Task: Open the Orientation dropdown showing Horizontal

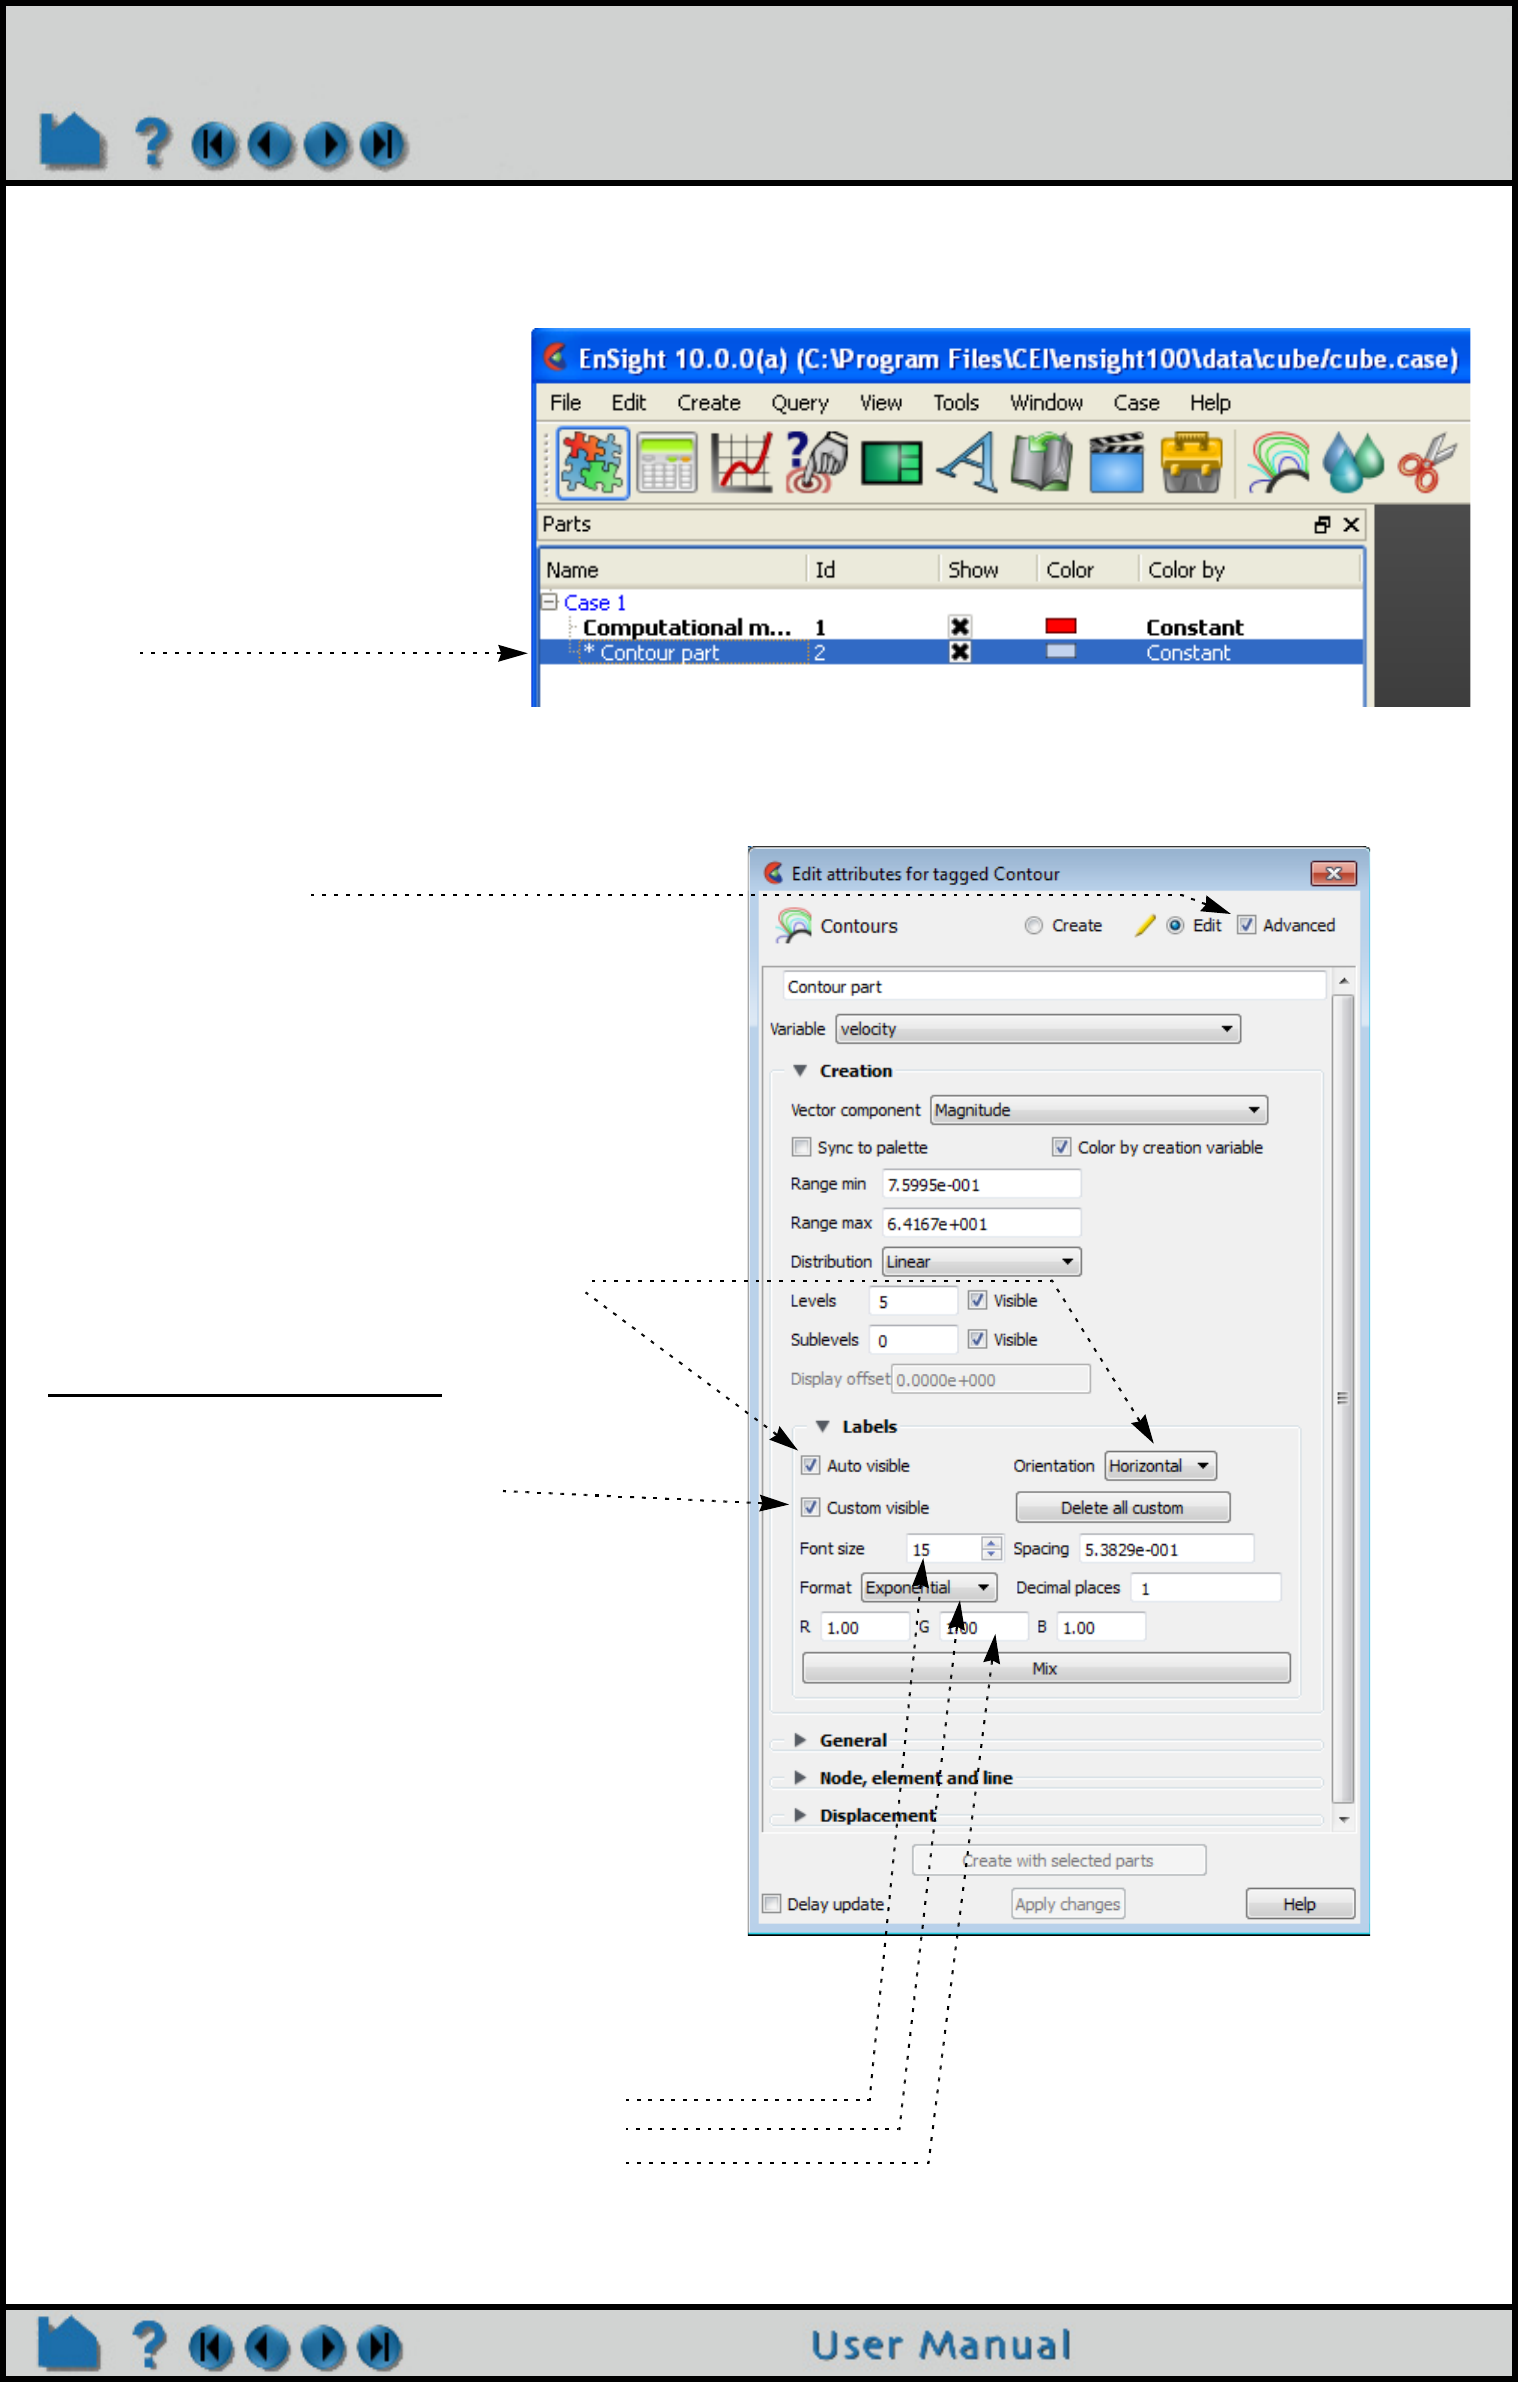Action: [x=1160, y=1466]
